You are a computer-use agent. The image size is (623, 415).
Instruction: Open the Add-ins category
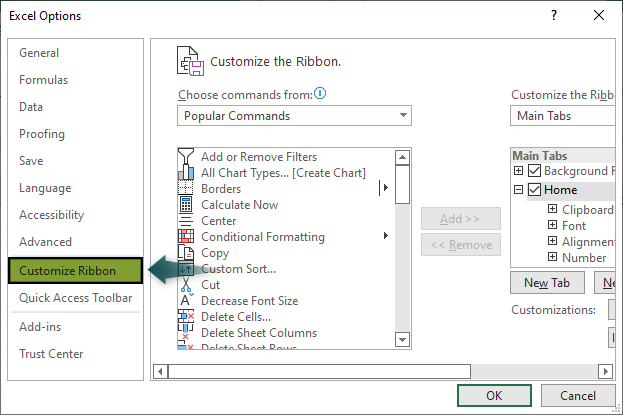pos(40,327)
